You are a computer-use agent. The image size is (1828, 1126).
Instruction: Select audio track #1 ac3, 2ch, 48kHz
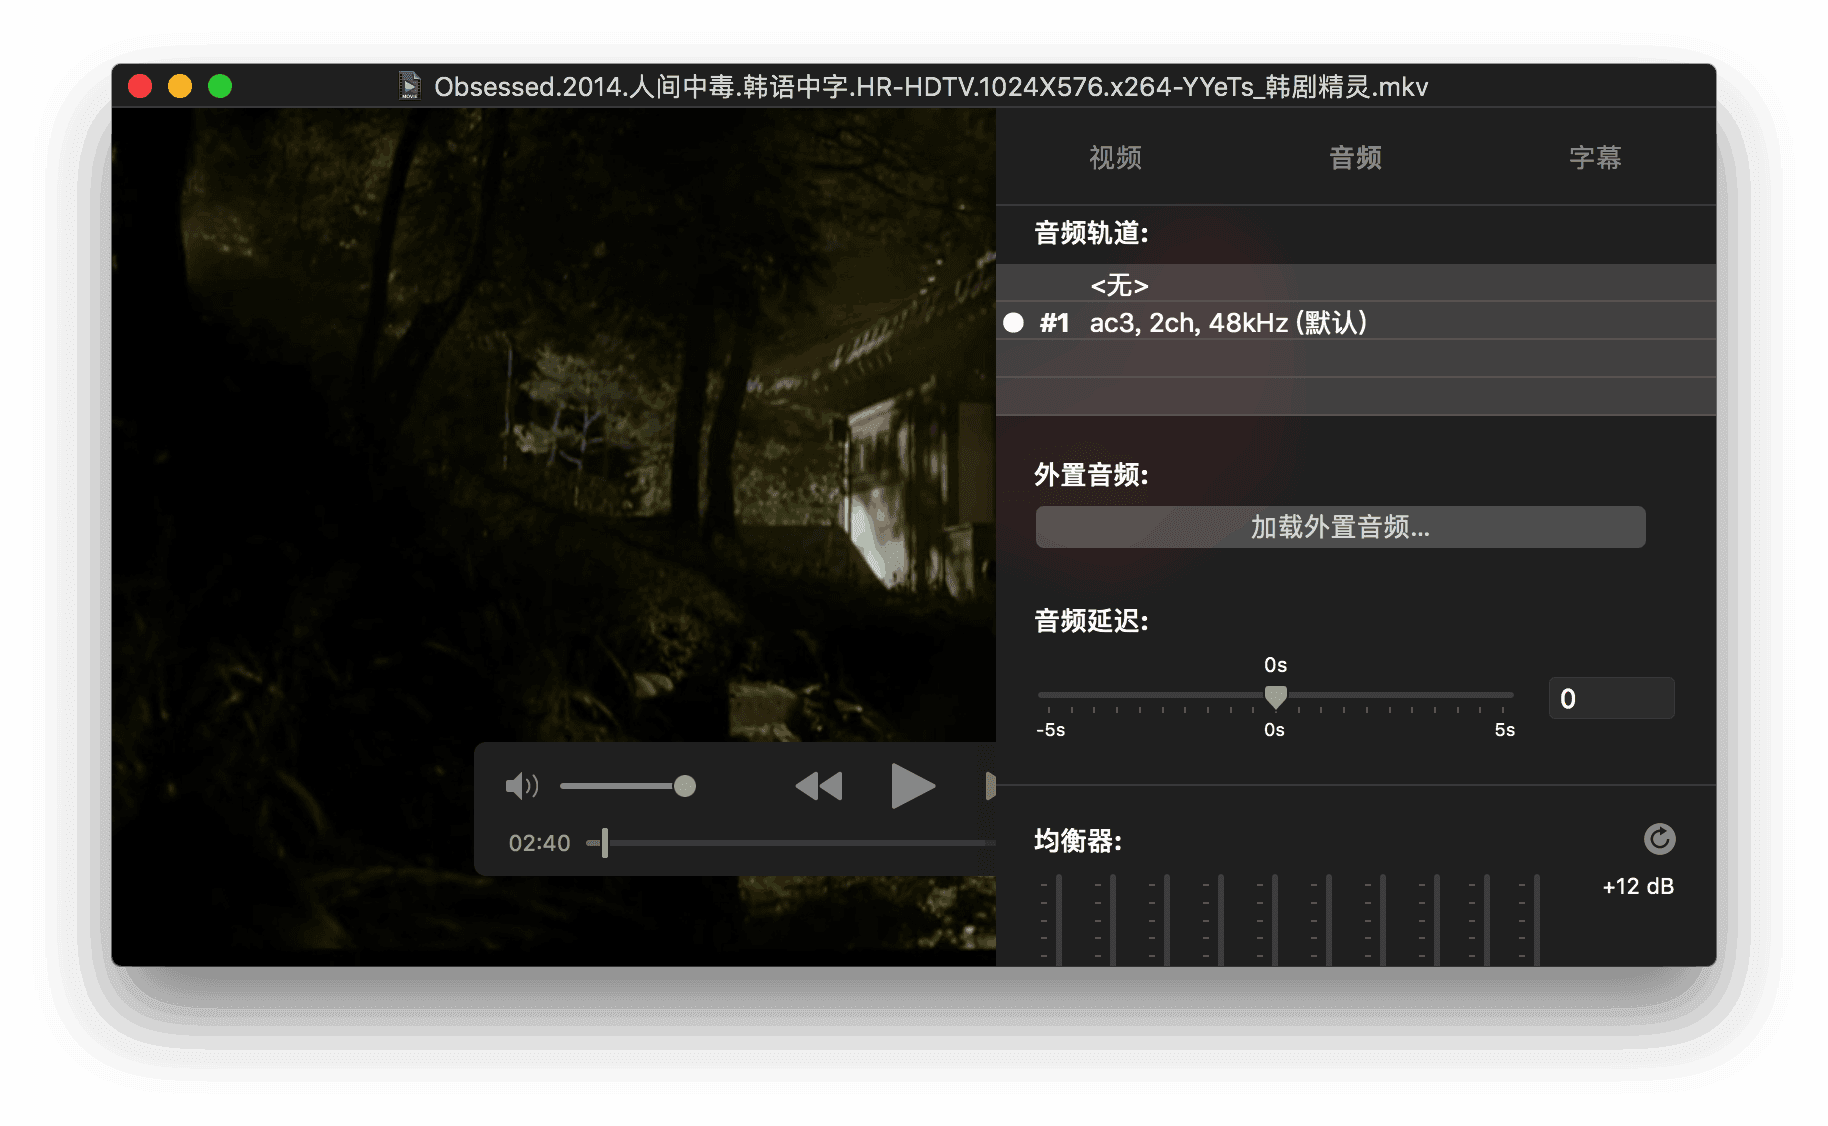coord(1227,323)
